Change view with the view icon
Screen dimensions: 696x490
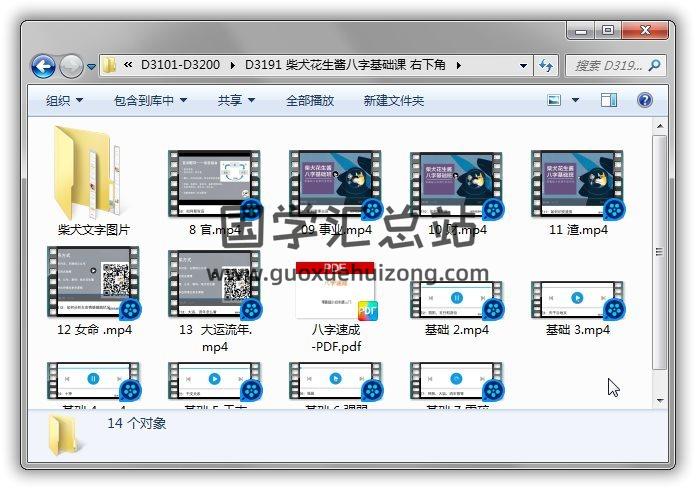pos(554,100)
